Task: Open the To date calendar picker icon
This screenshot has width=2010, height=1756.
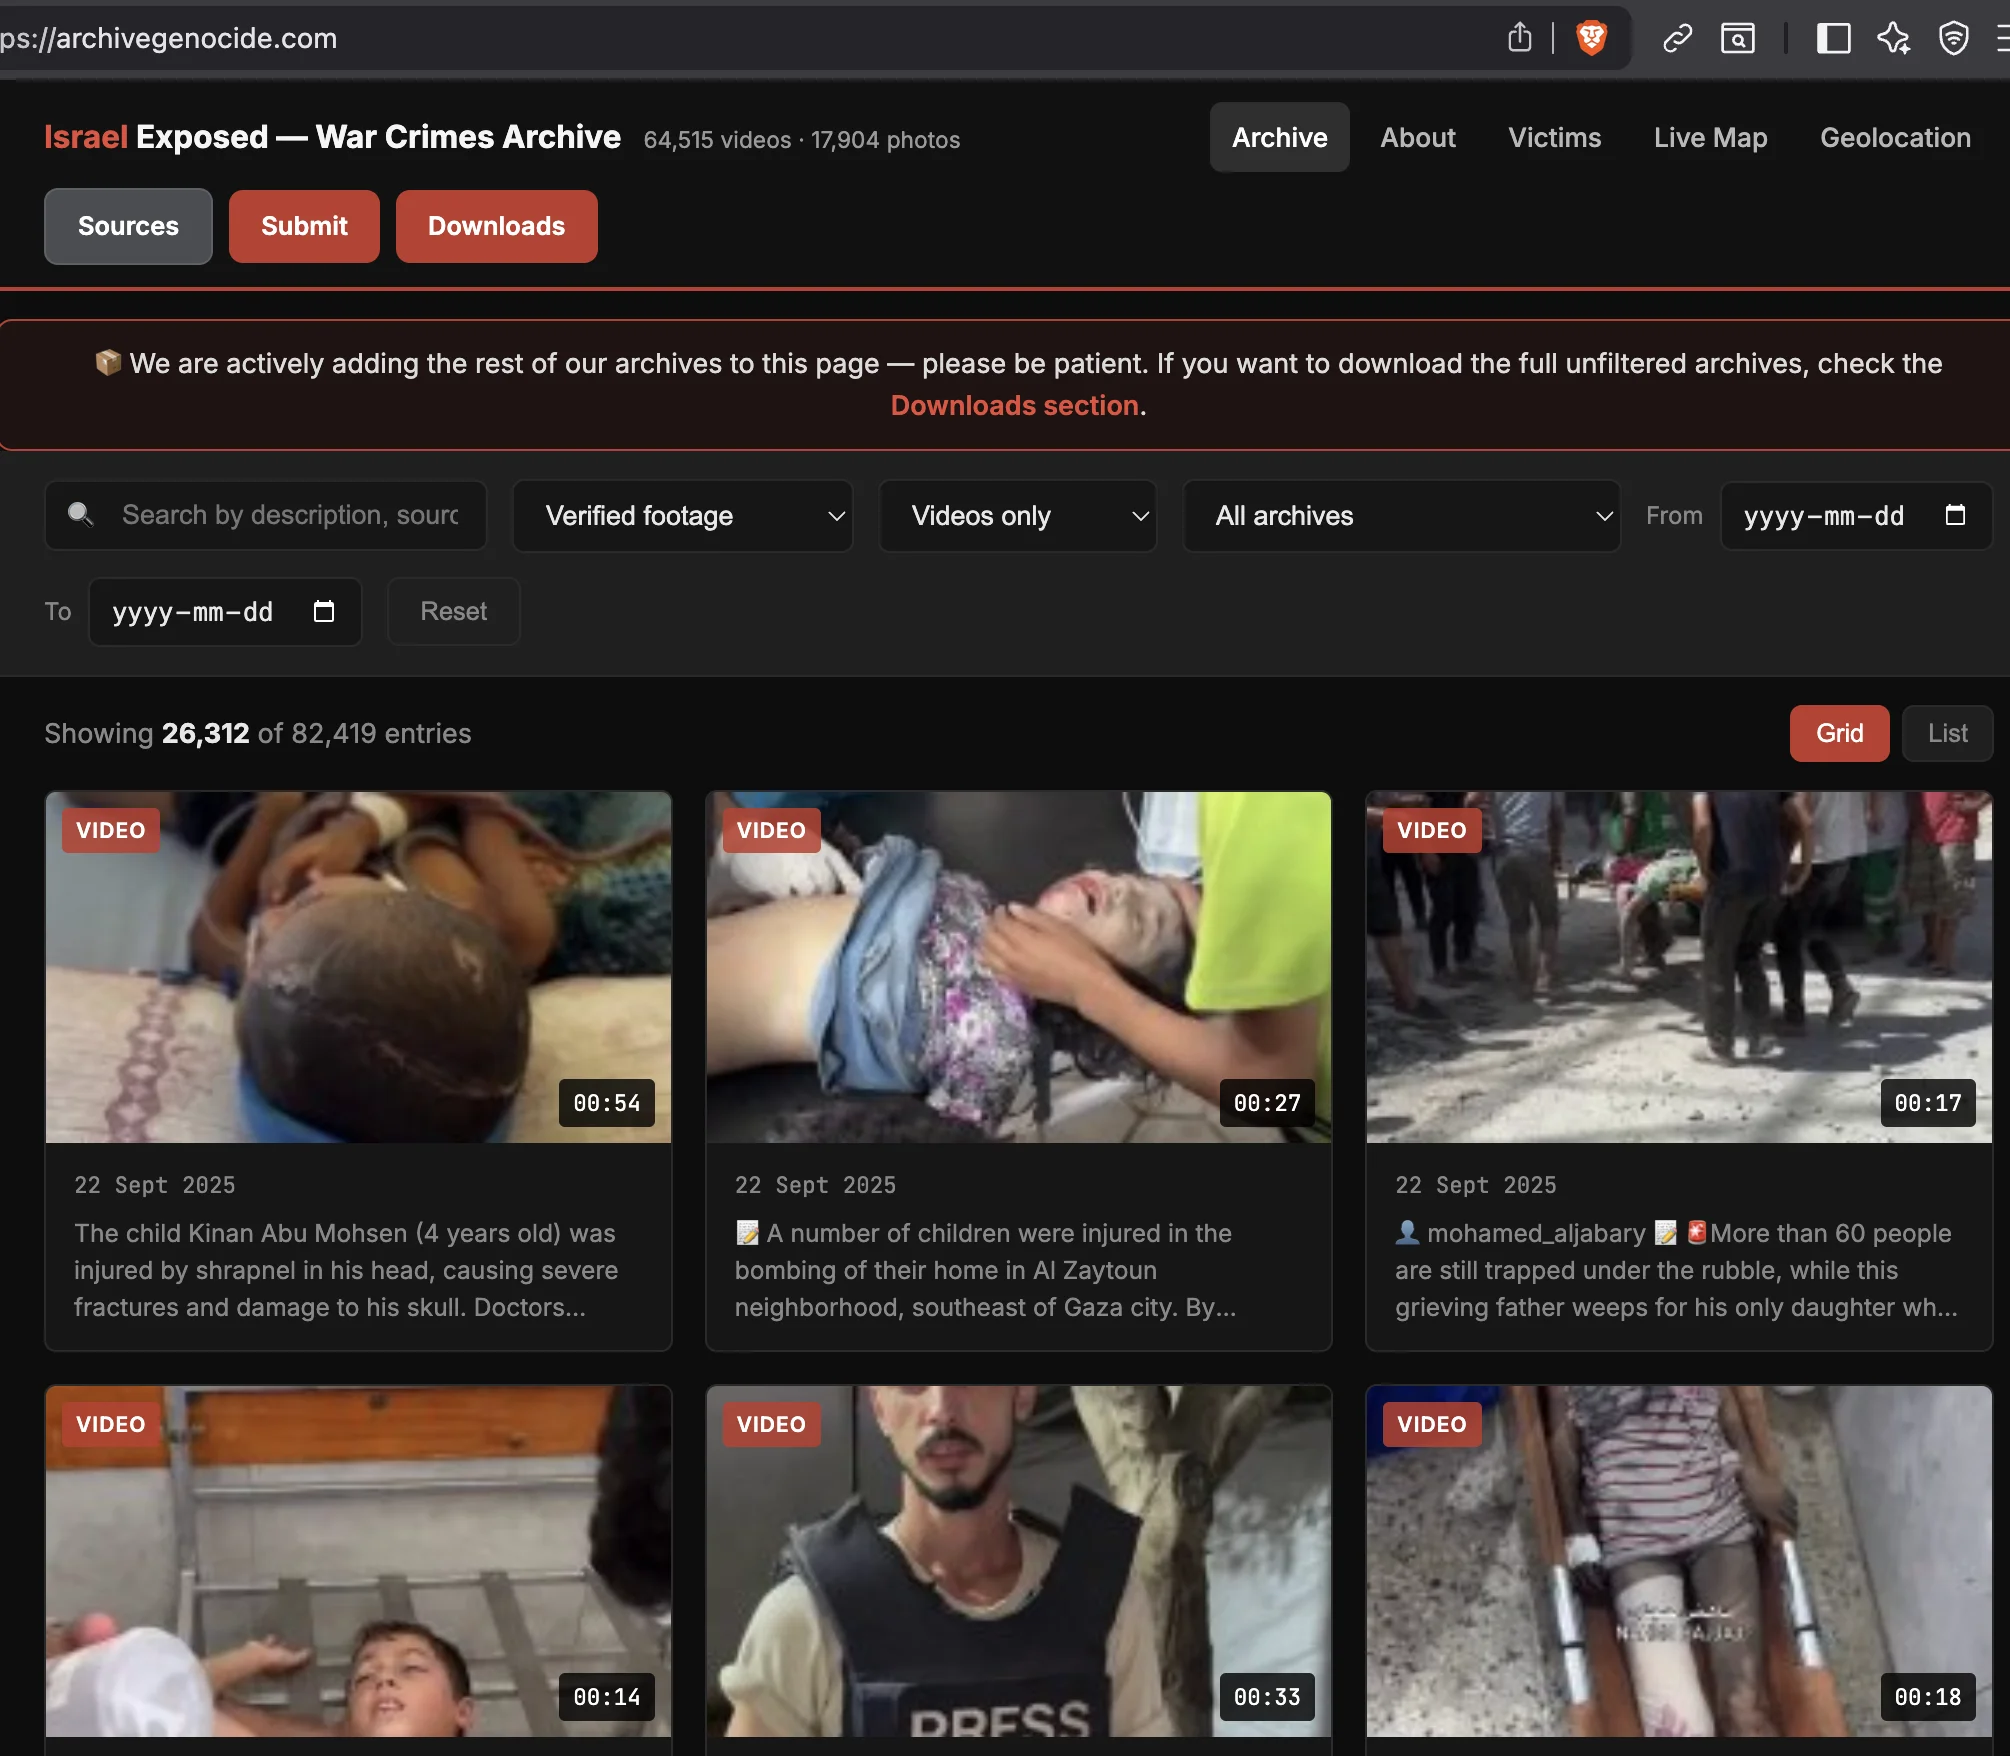Action: (324, 611)
